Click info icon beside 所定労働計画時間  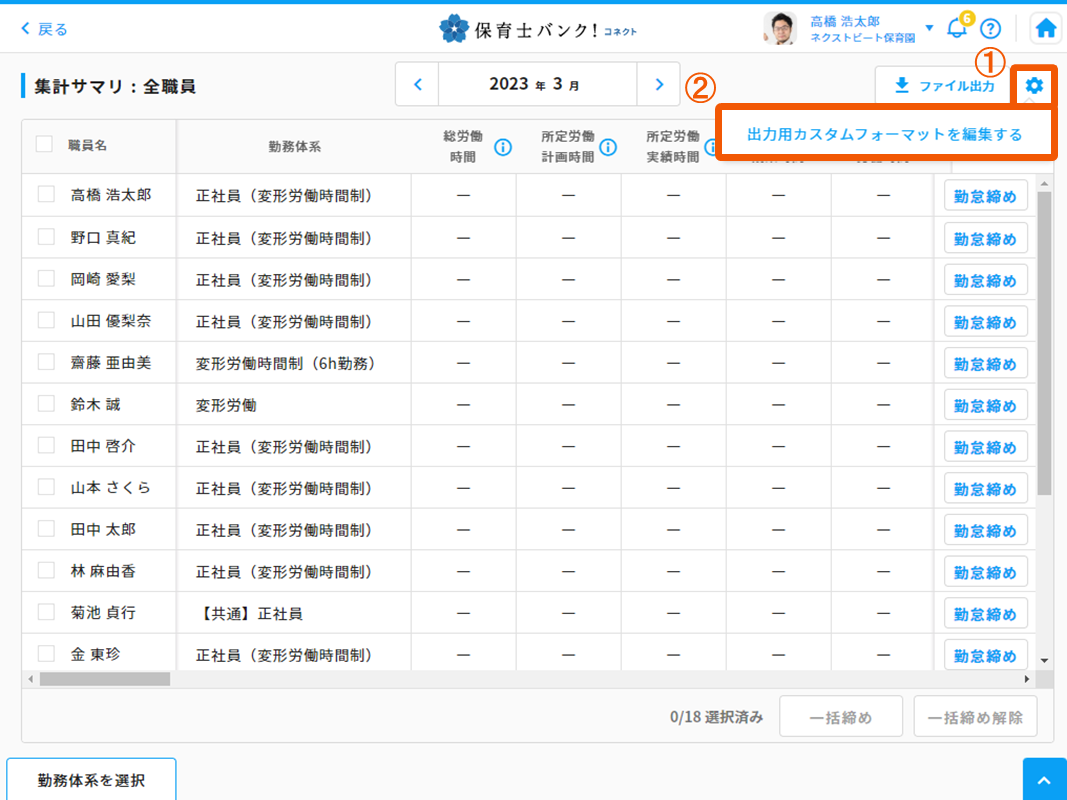[607, 147]
